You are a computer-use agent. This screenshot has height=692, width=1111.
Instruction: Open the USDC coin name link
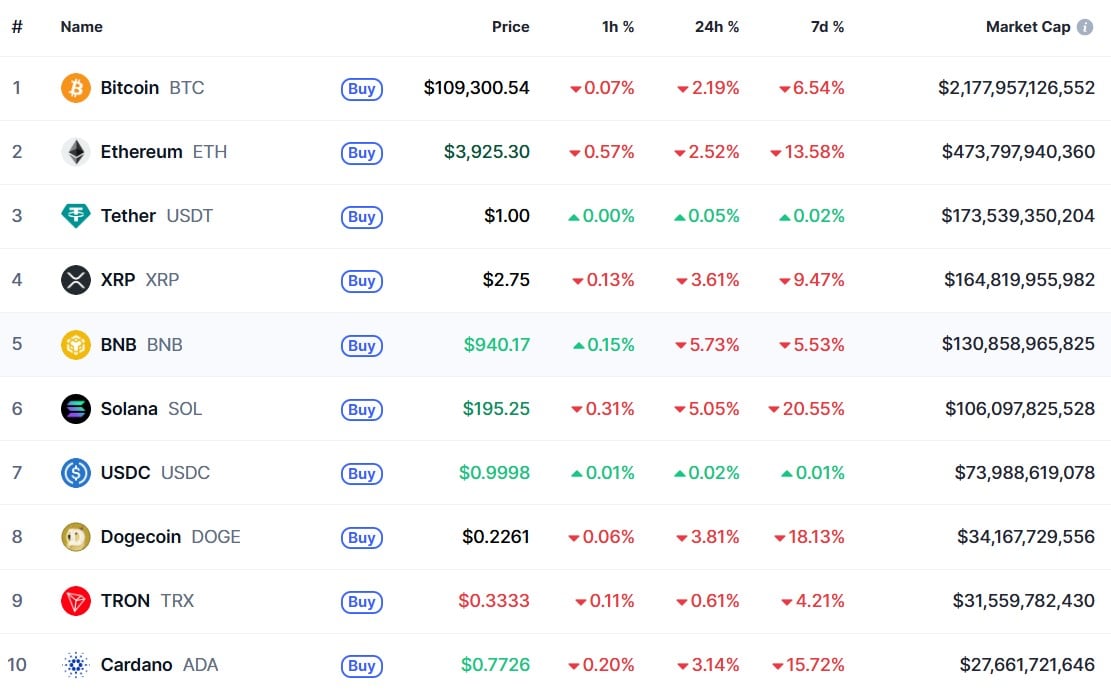[126, 473]
